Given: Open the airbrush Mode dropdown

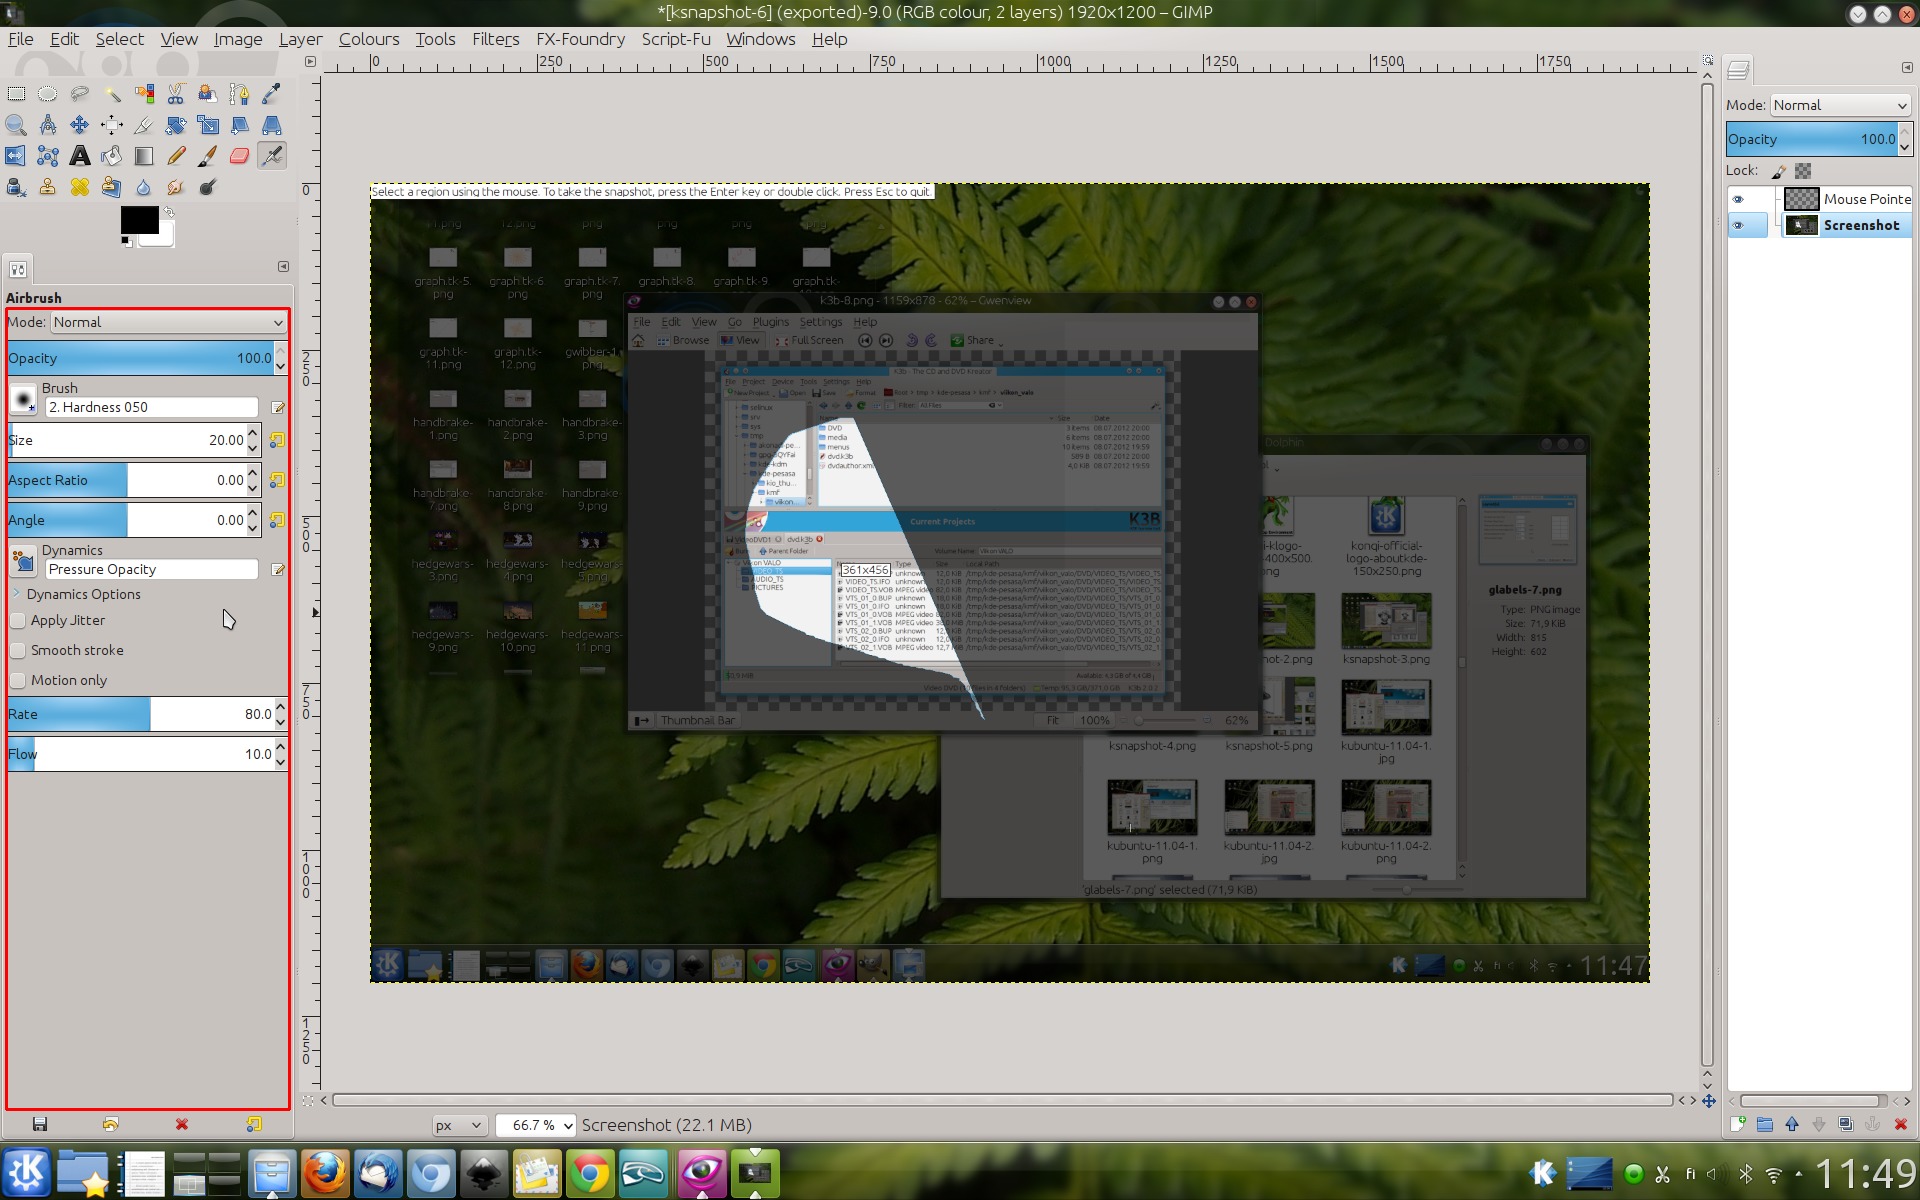Looking at the screenshot, I should point(168,322).
